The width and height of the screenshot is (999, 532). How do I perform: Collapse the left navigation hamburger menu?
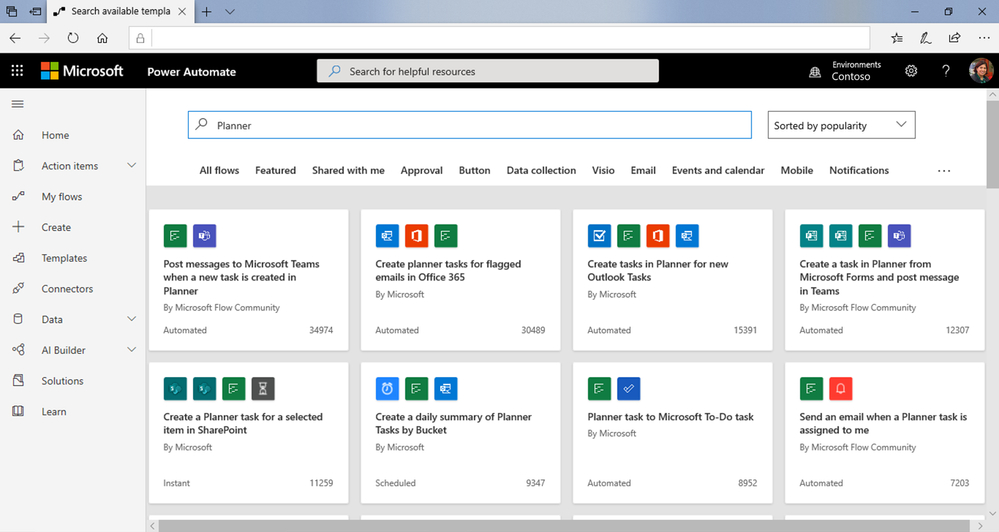(x=18, y=104)
